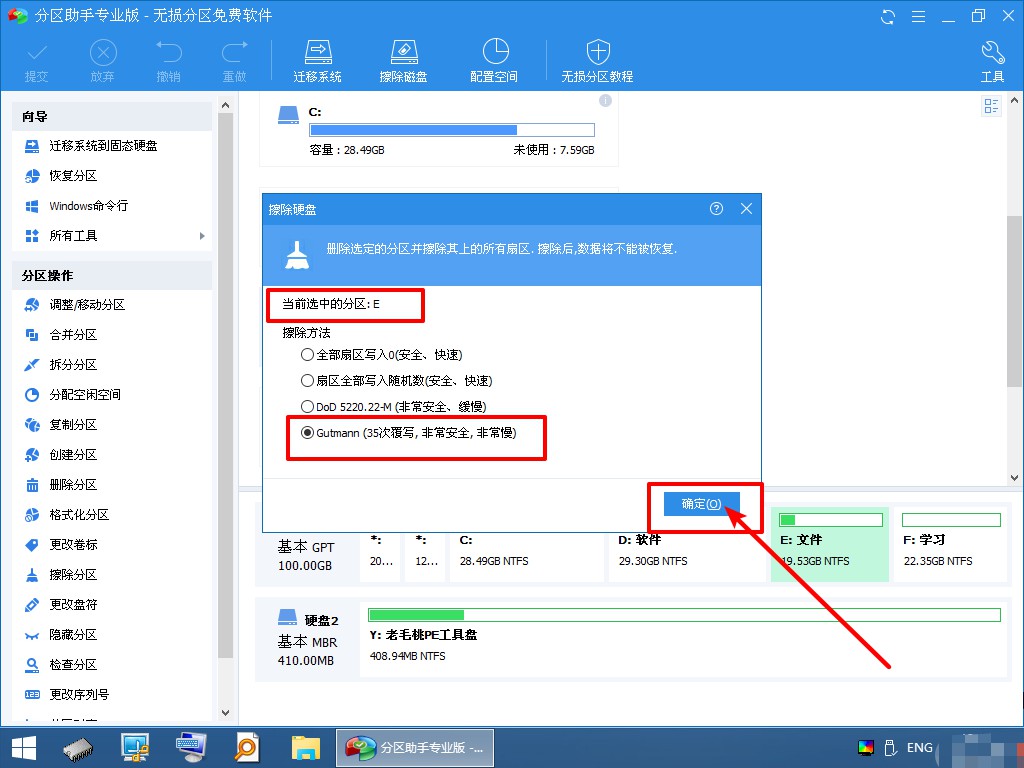Click the ENG language indicator
Viewport: 1024px width, 768px height.
920,748
